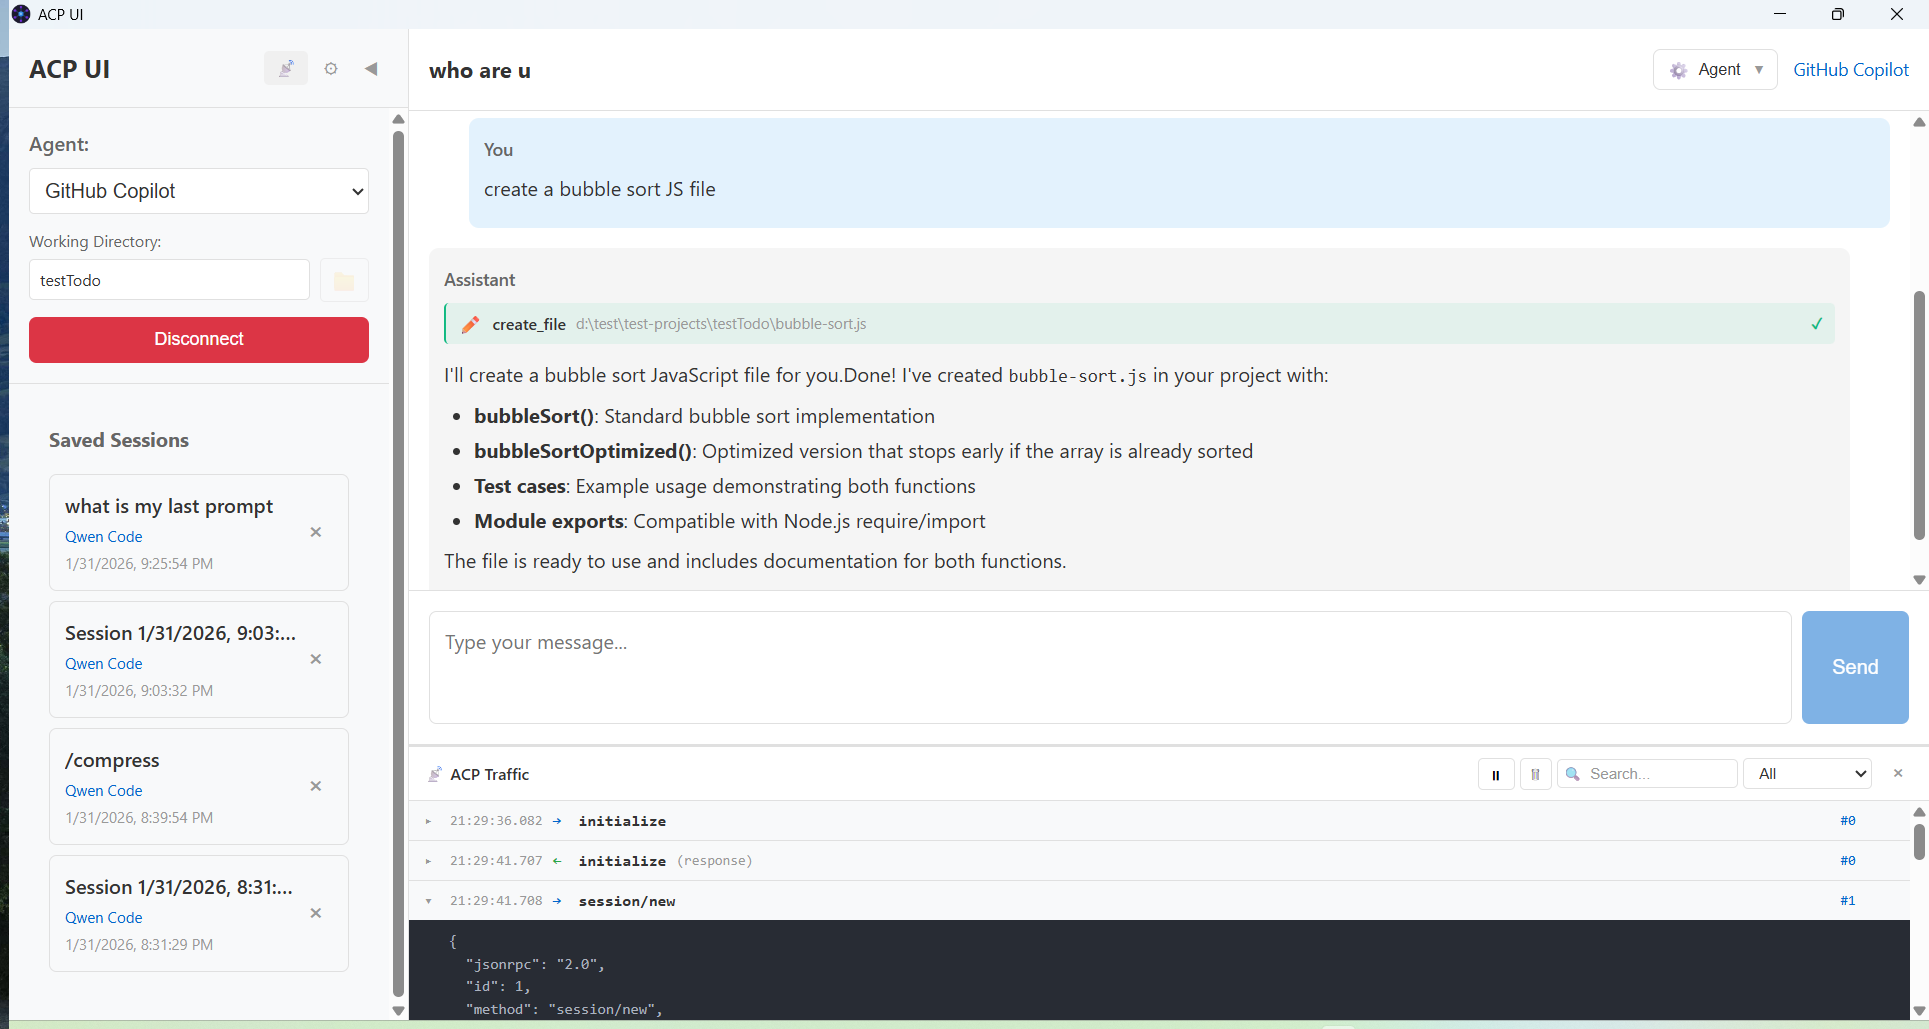Image resolution: width=1929 pixels, height=1029 pixels.
Task: Remove the /compress saved session
Action: (315, 786)
